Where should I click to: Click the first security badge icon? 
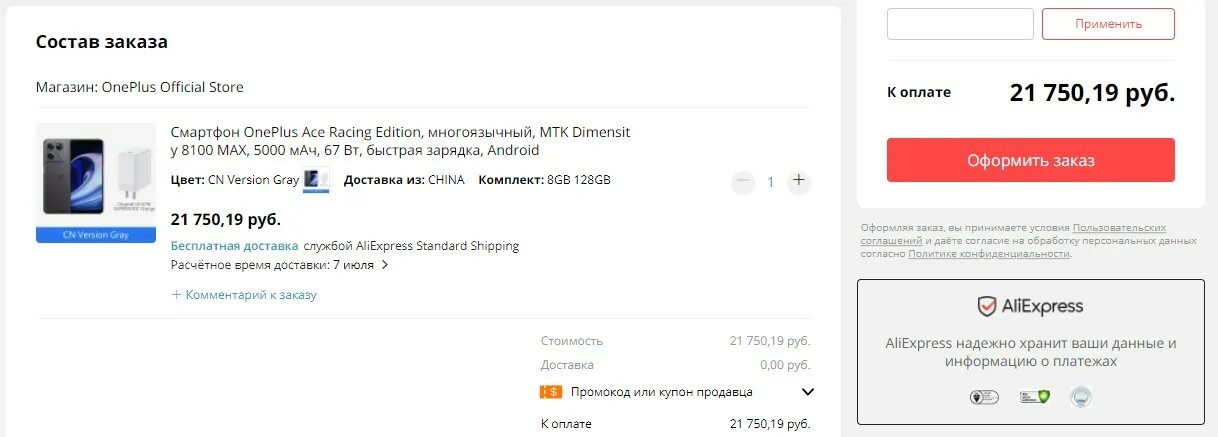coord(984,397)
